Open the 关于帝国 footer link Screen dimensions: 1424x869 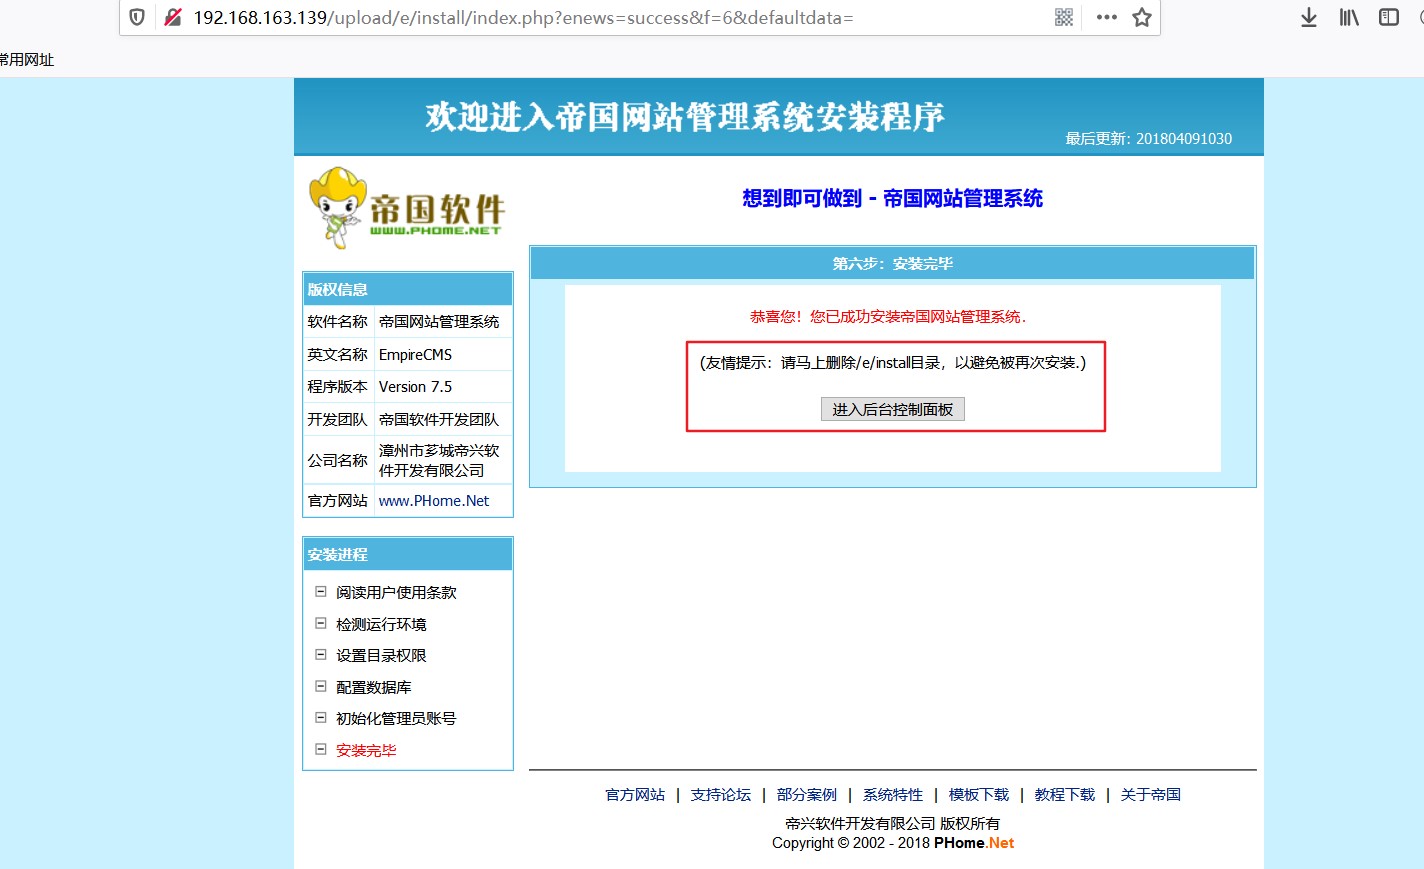click(1151, 795)
